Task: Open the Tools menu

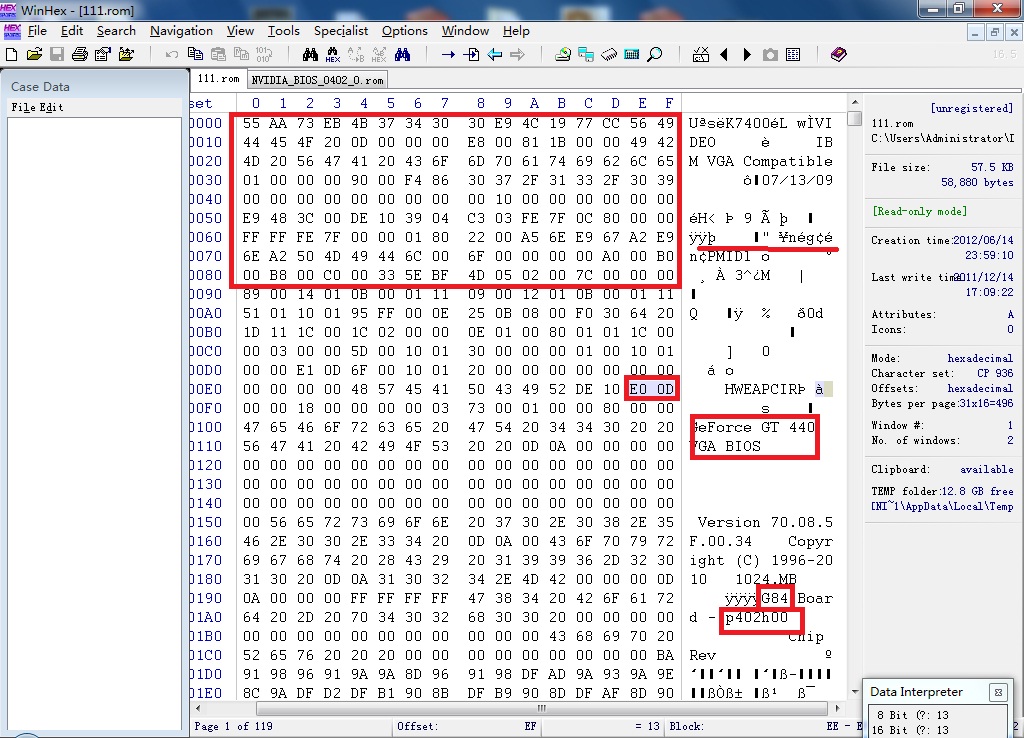Action: pyautogui.click(x=283, y=31)
